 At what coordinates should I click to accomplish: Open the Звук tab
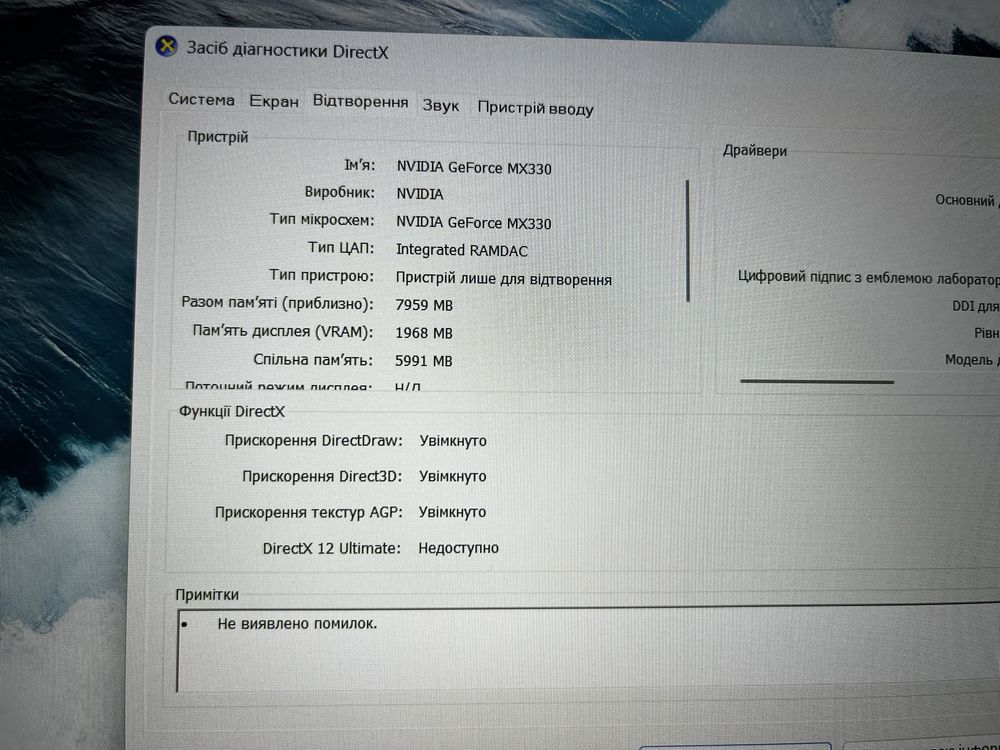click(441, 105)
